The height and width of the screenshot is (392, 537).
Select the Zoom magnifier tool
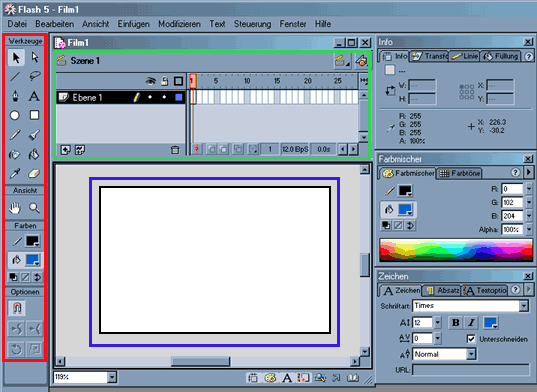[34, 207]
